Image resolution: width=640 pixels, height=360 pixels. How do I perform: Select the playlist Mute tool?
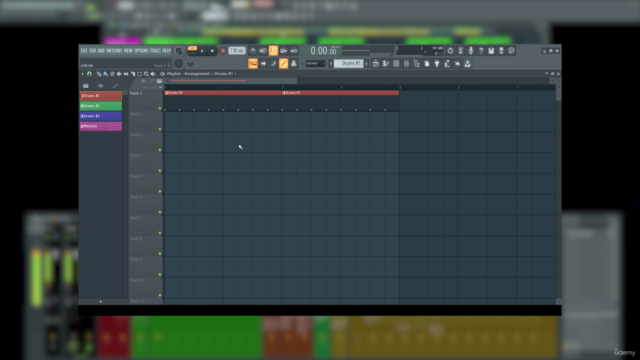tap(119, 74)
